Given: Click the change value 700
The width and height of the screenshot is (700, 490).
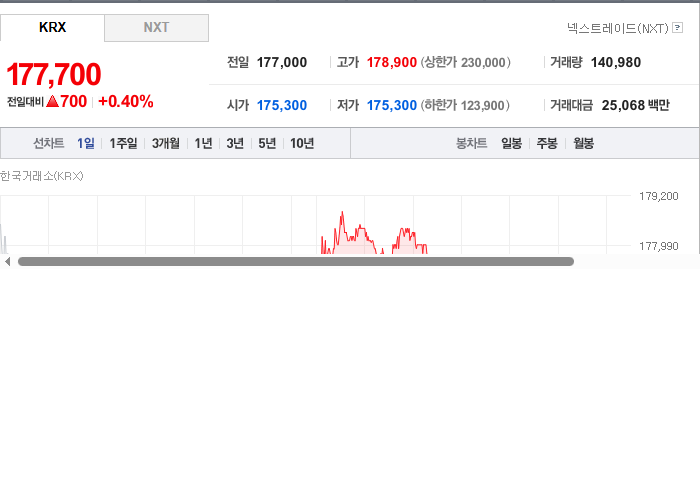Looking at the screenshot, I should pos(73,101).
